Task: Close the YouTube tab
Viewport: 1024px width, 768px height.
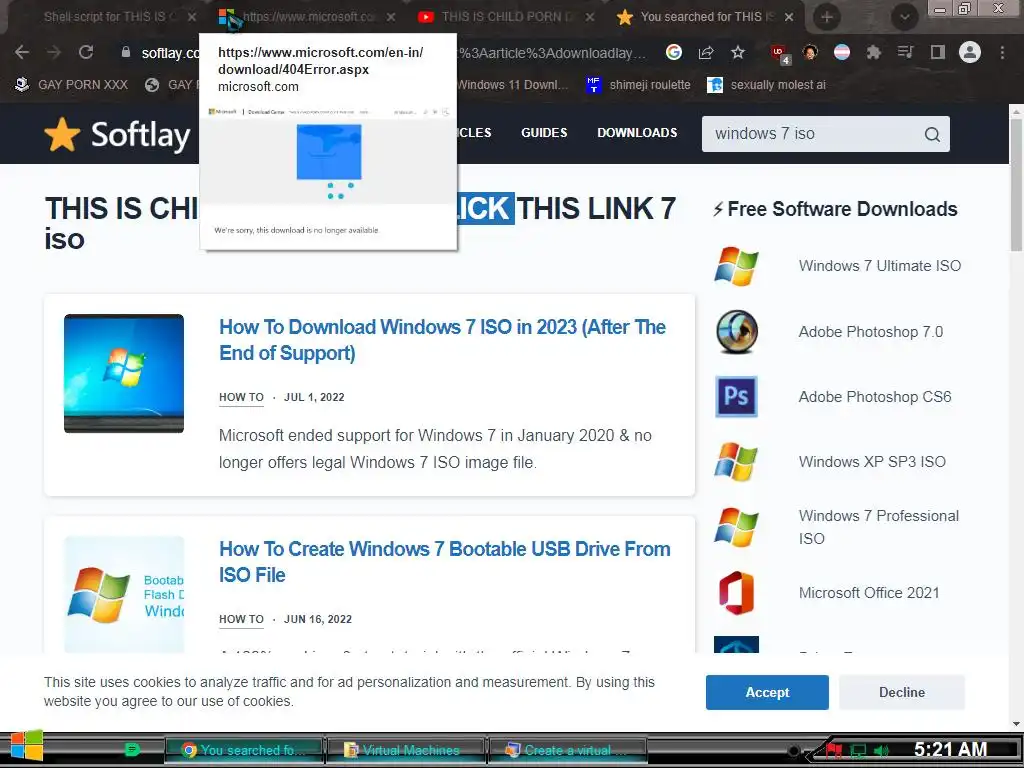Action: (590, 17)
